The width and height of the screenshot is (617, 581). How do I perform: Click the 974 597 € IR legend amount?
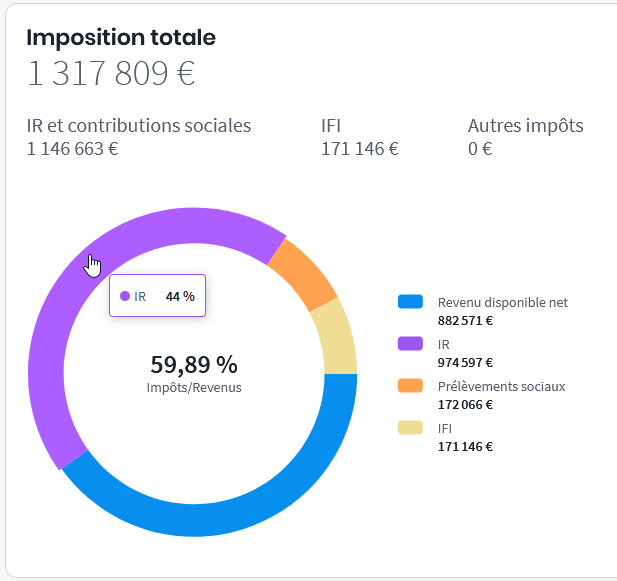coord(465,363)
